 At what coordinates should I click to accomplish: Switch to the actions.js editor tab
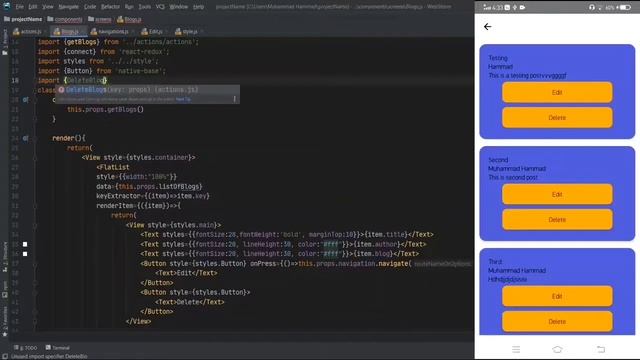[x=28, y=31]
